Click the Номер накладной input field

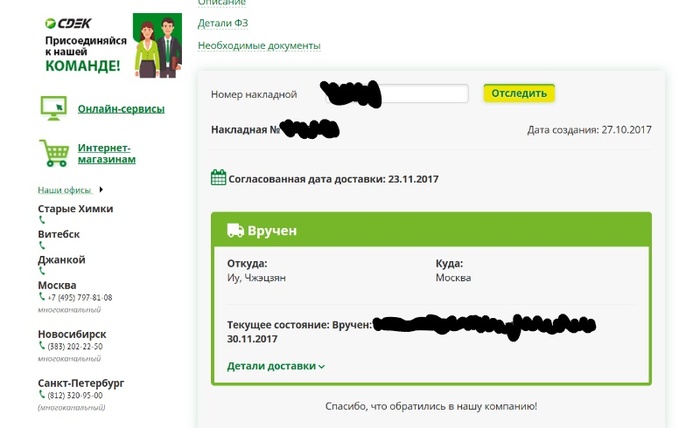coord(425,94)
